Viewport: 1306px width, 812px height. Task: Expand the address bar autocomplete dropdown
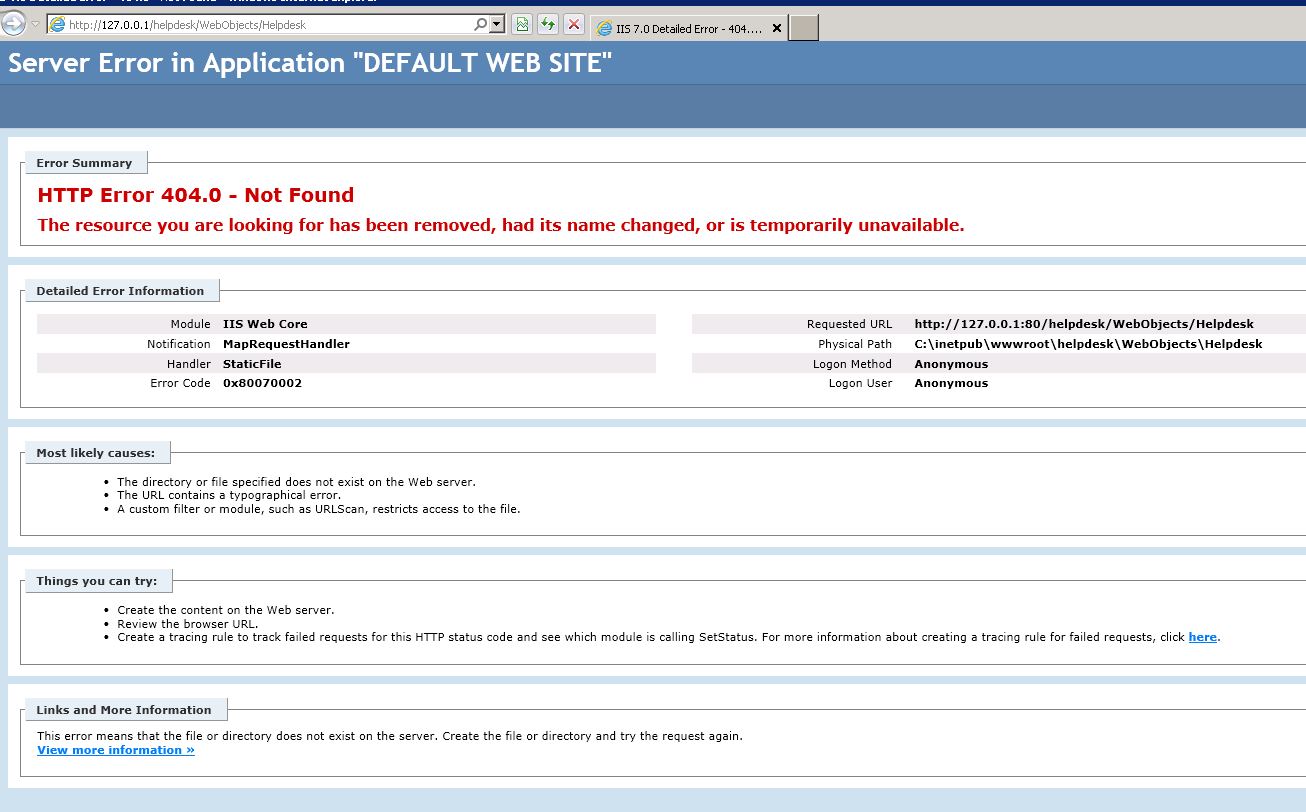pos(497,24)
